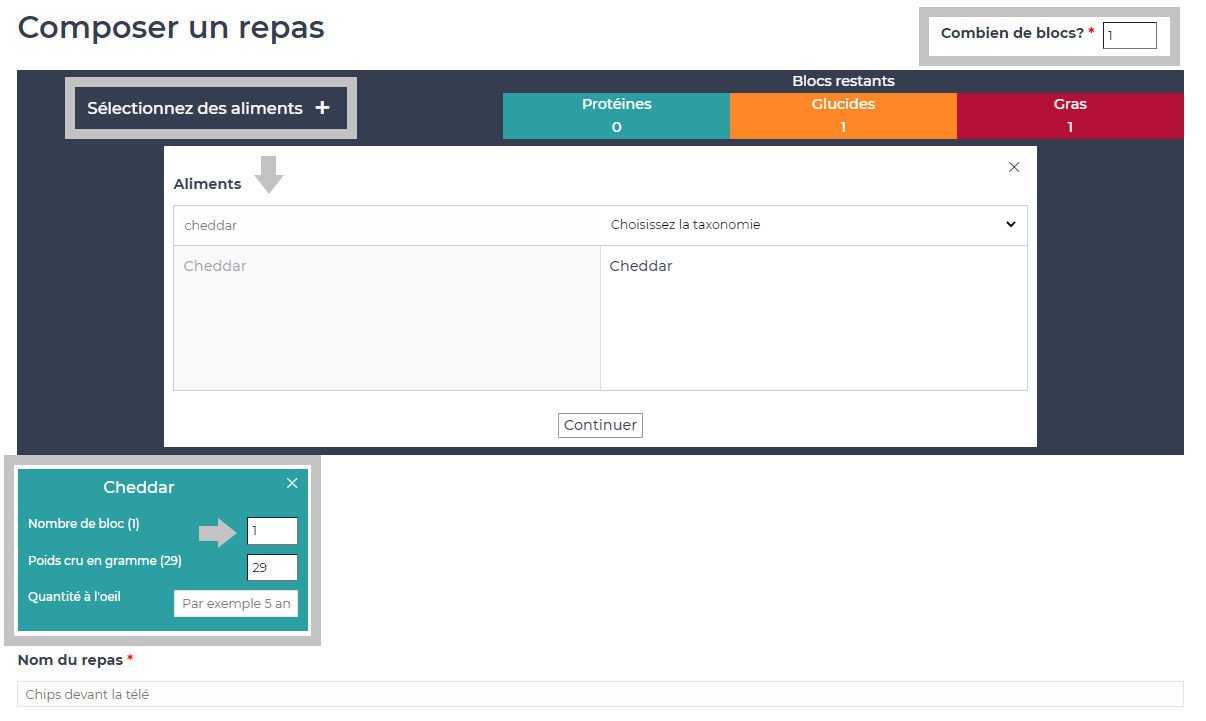Select the Protéines remaining blocks tile
The width and height of the screenshot is (1206, 721).
[x=616, y=116]
